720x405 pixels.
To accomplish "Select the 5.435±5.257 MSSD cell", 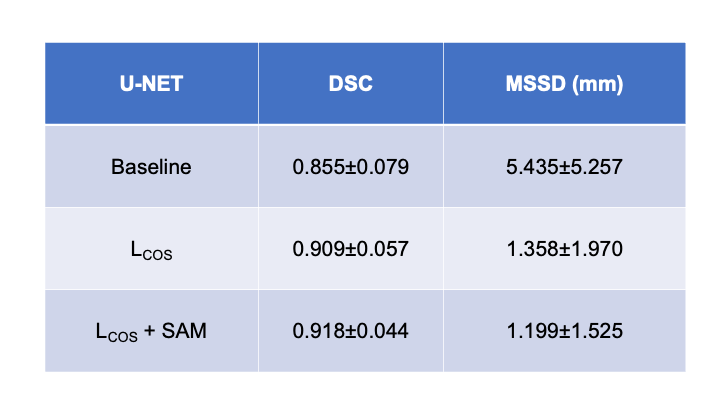I will click(x=565, y=166).
